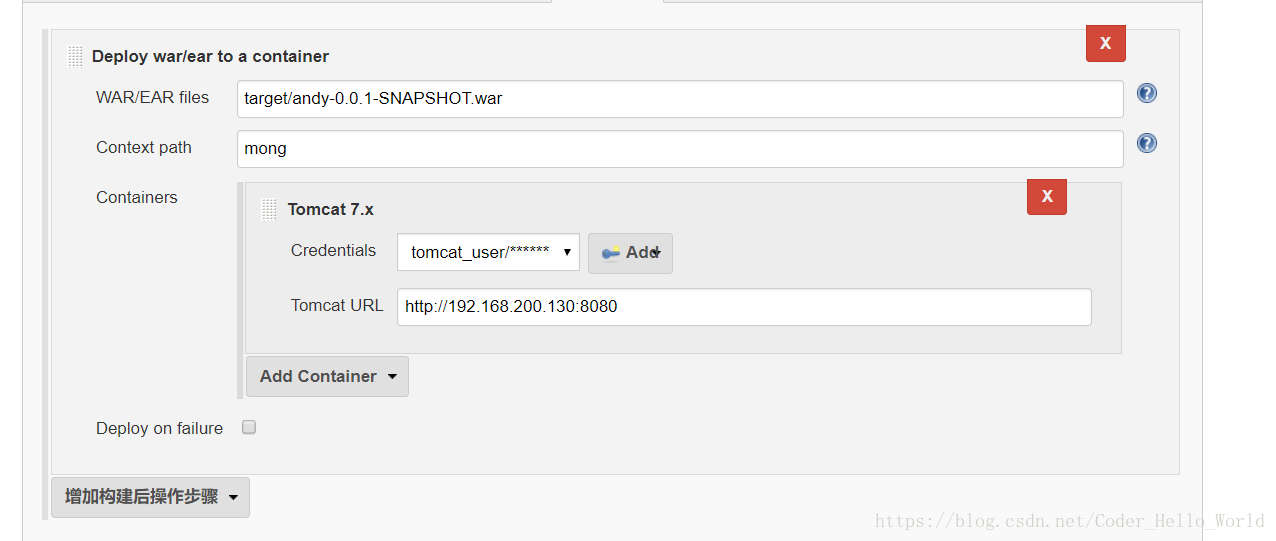
Task: Delete the Deploy war/ear step
Action: point(1106,43)
